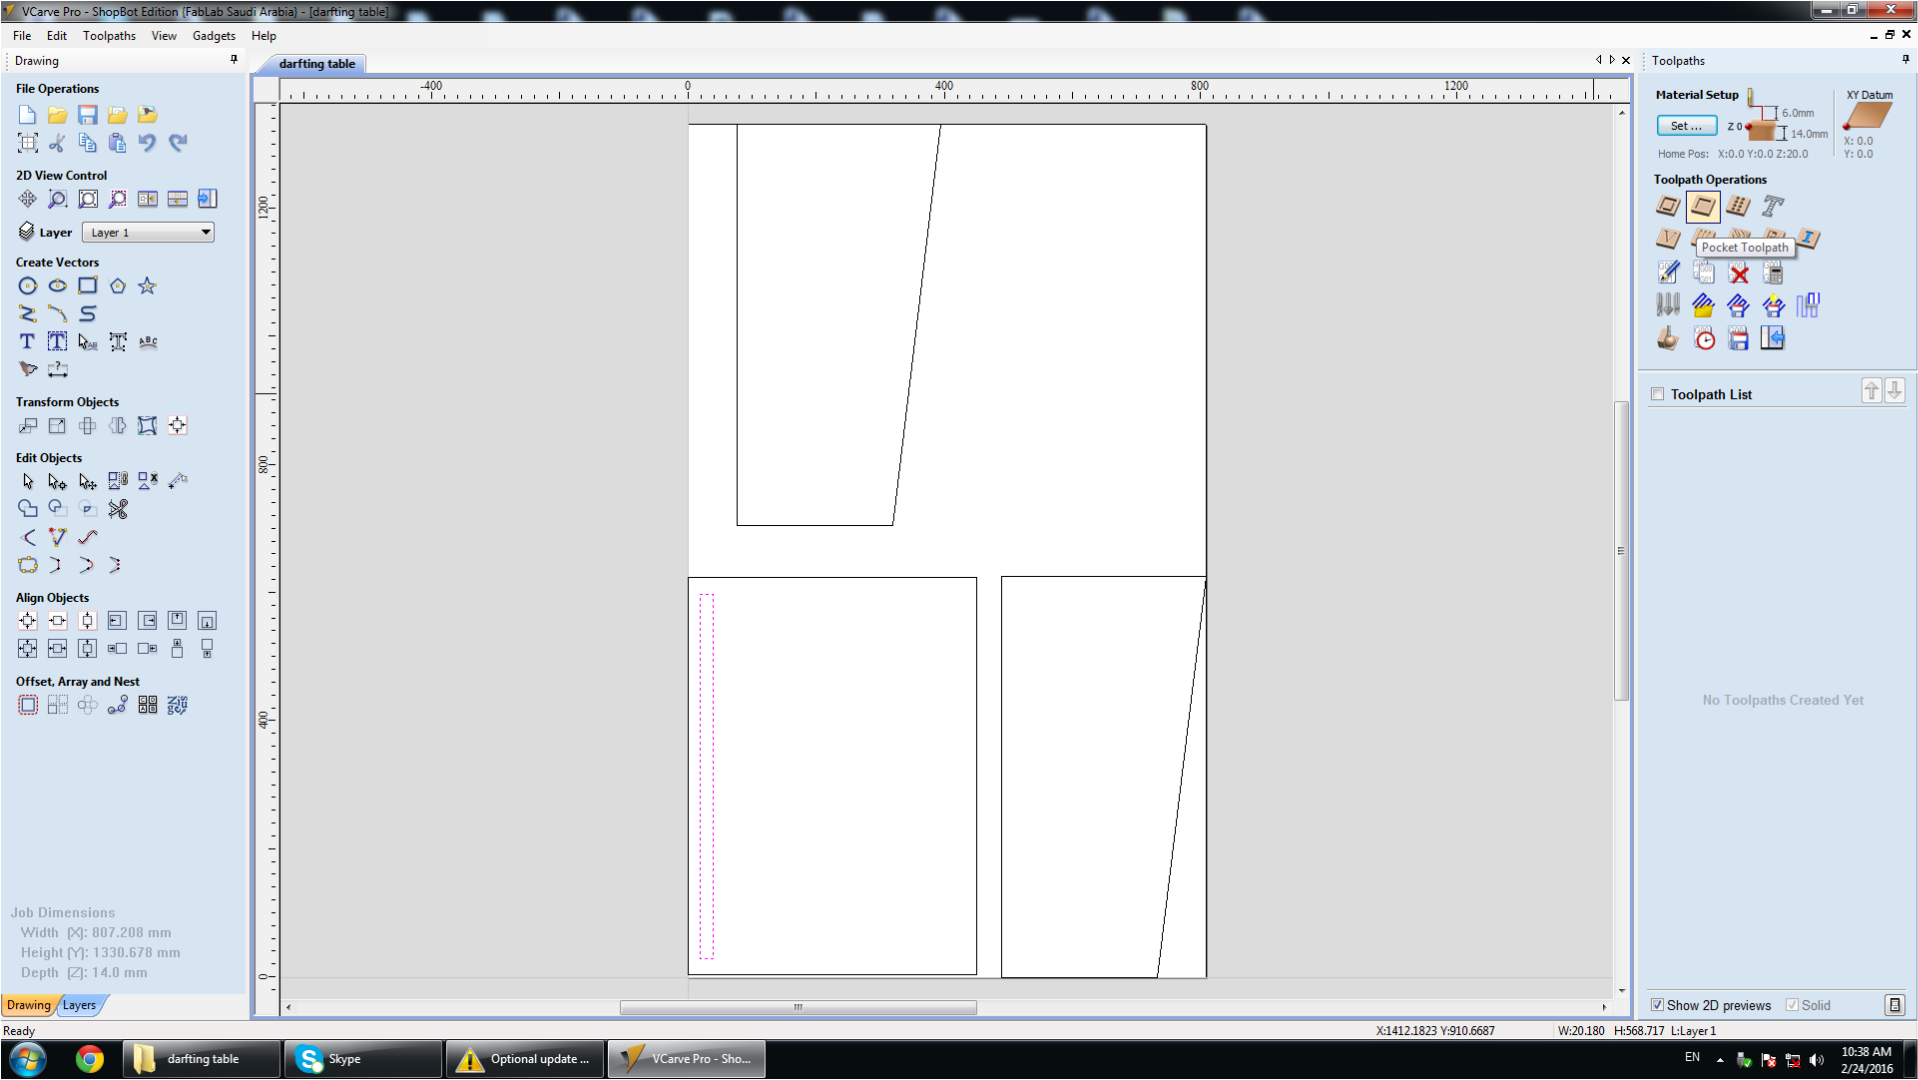This screenshot has height=1080, width=1918.
Task: Open the Optional update taskbar item
Action: [525, 1059]
